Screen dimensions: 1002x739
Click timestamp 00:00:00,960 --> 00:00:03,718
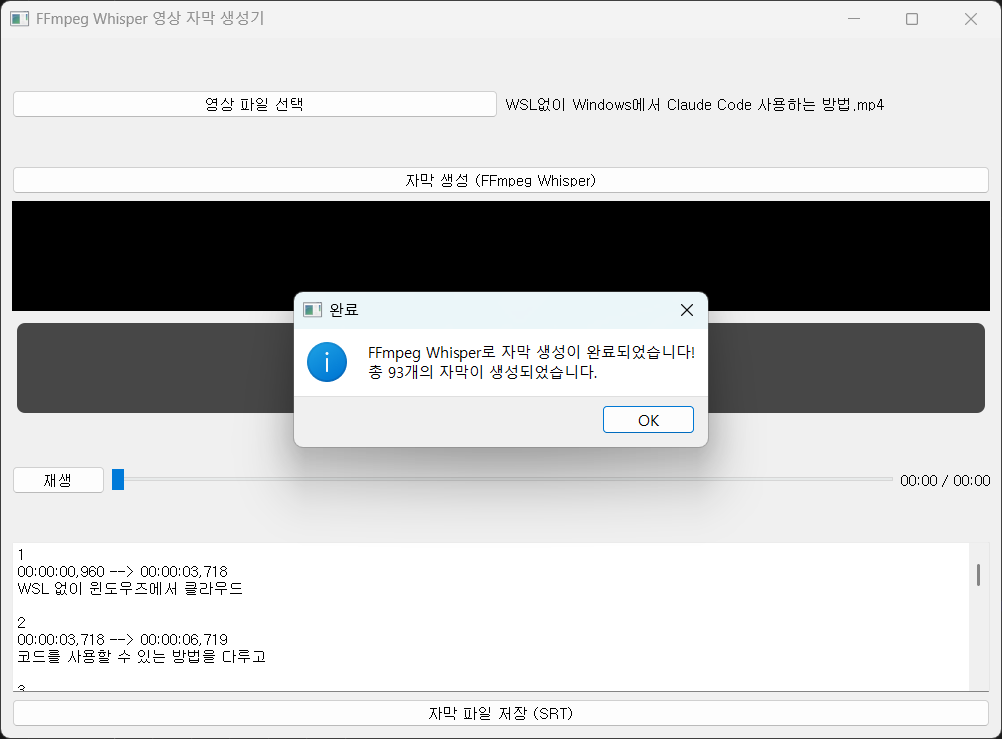click(x=122, y=572)
